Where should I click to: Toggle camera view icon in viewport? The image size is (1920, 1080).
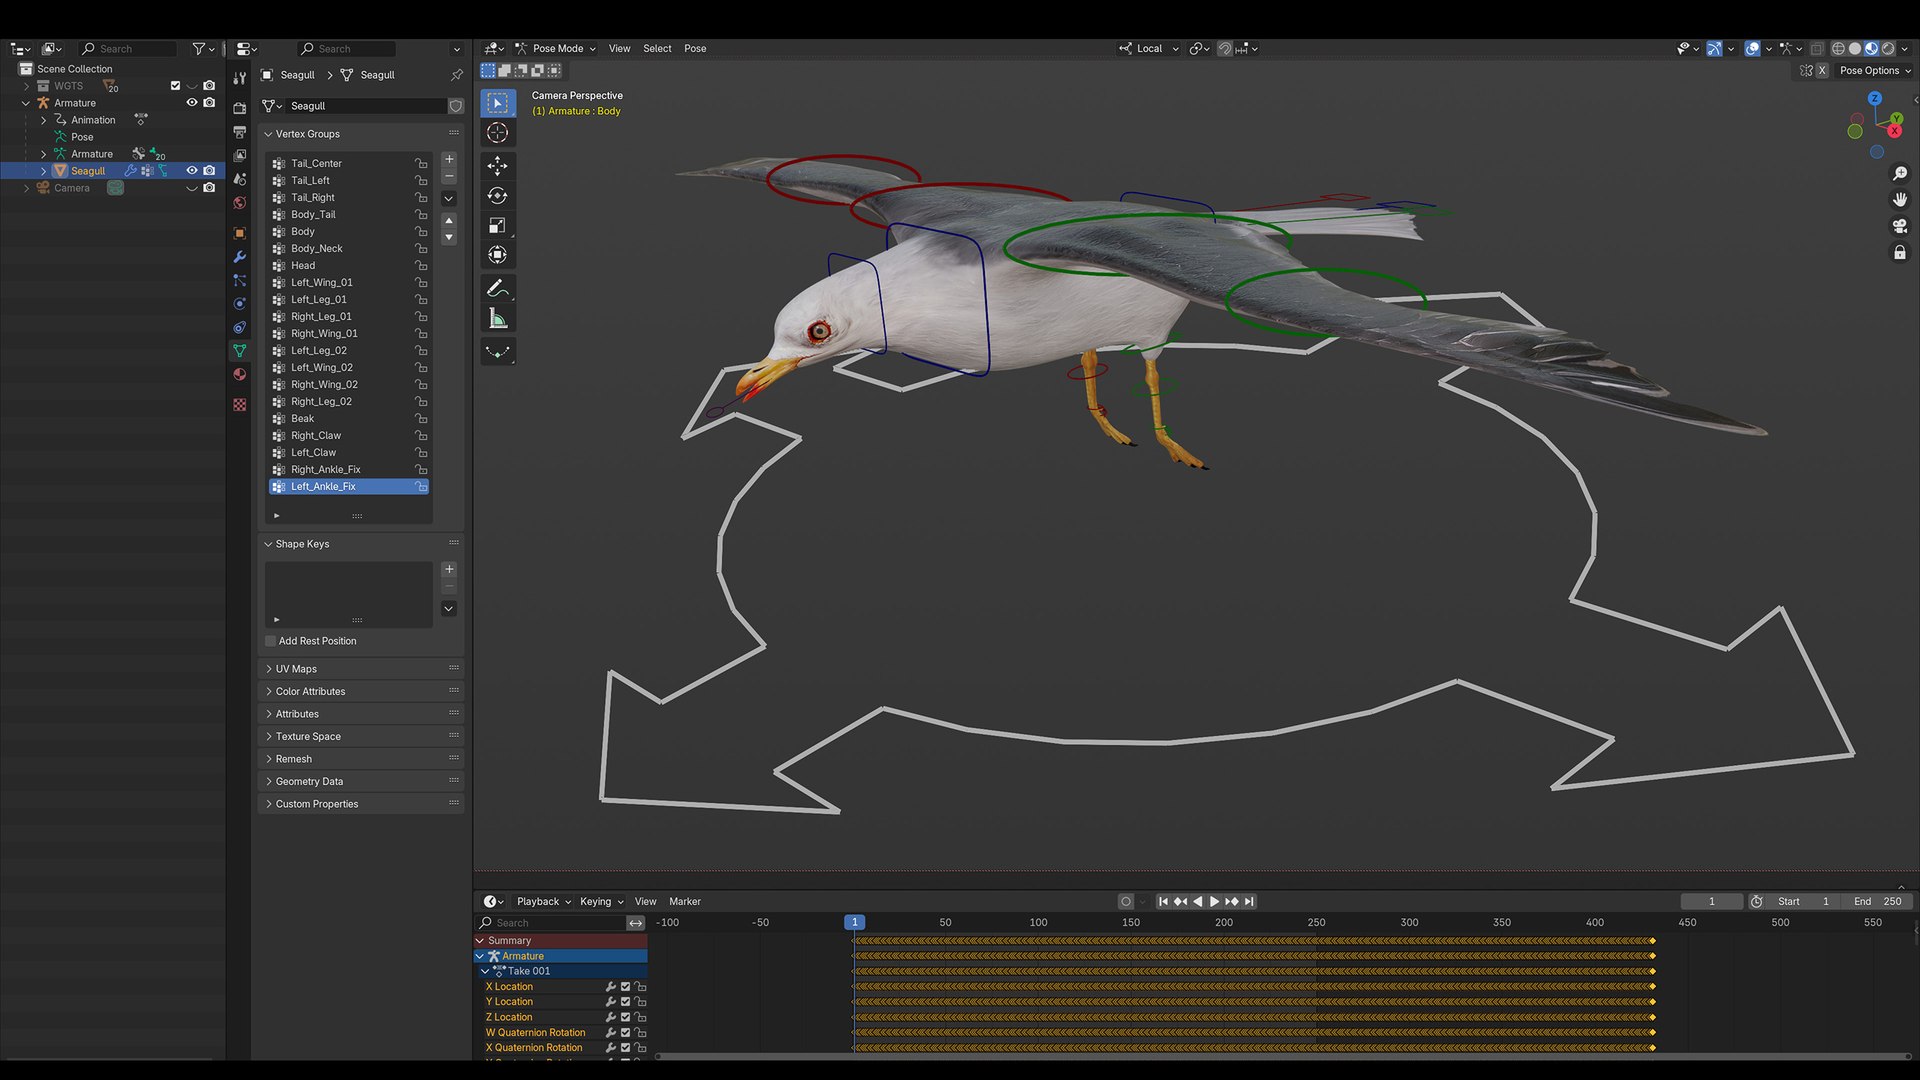point(1900,227)
